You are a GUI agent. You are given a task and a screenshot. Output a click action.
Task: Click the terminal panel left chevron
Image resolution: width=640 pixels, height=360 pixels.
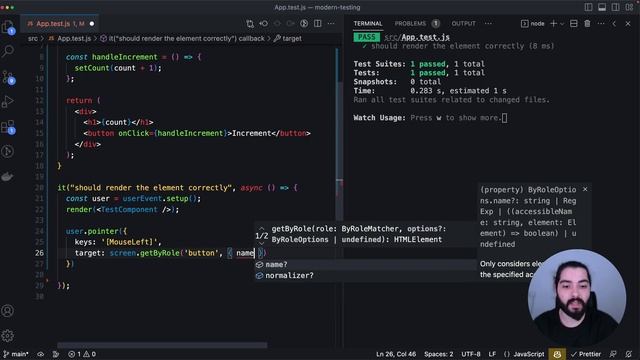pyautogui.click(x=614, y=24)
